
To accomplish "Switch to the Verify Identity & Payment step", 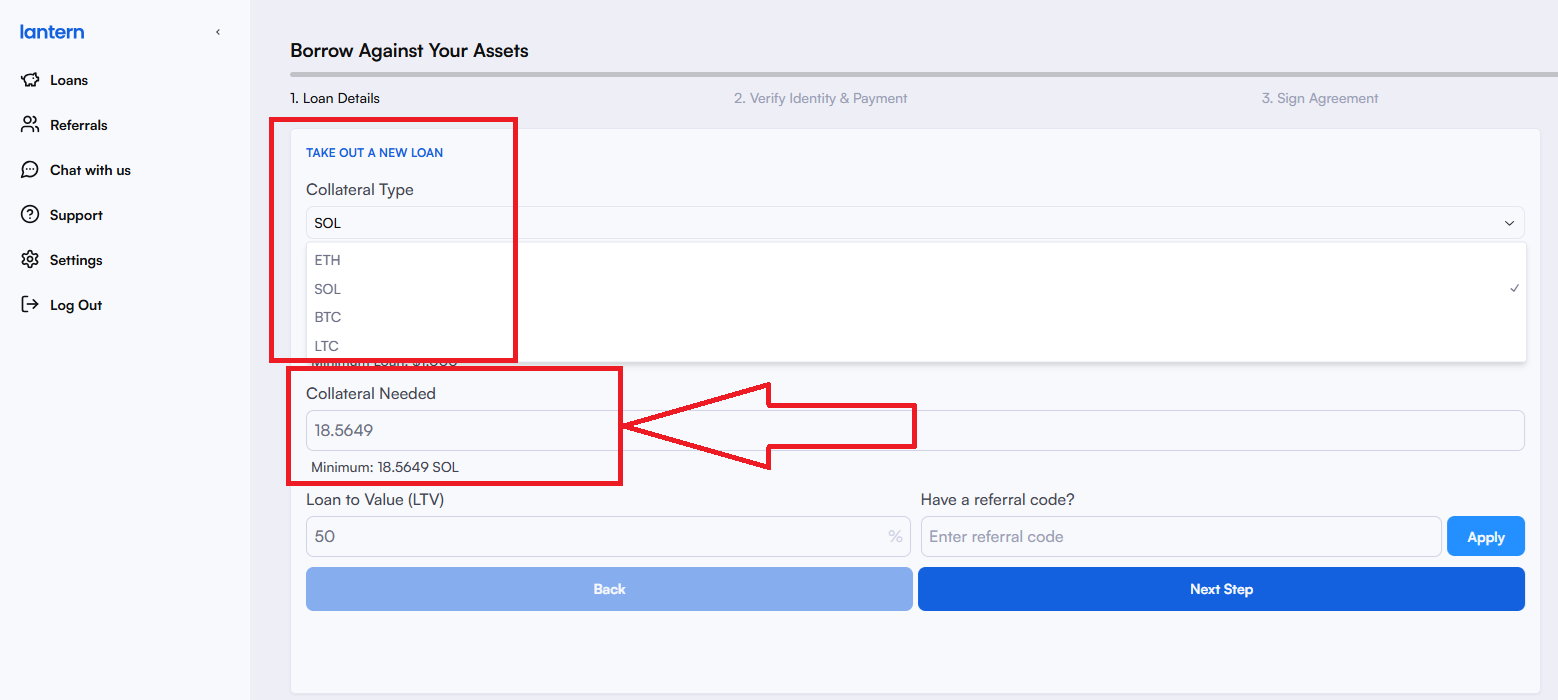I will 821,98.
